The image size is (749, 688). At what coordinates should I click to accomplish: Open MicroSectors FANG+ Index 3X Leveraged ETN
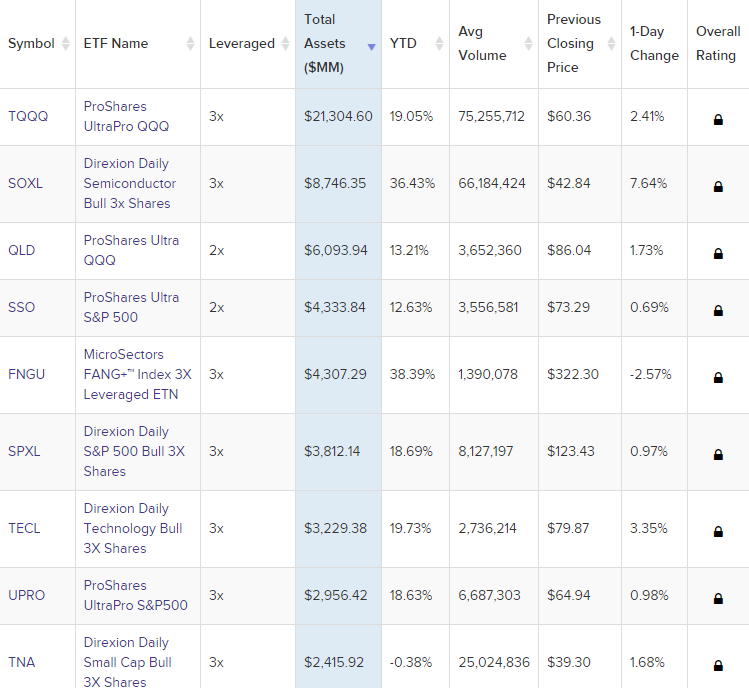(x=138, y=374)
